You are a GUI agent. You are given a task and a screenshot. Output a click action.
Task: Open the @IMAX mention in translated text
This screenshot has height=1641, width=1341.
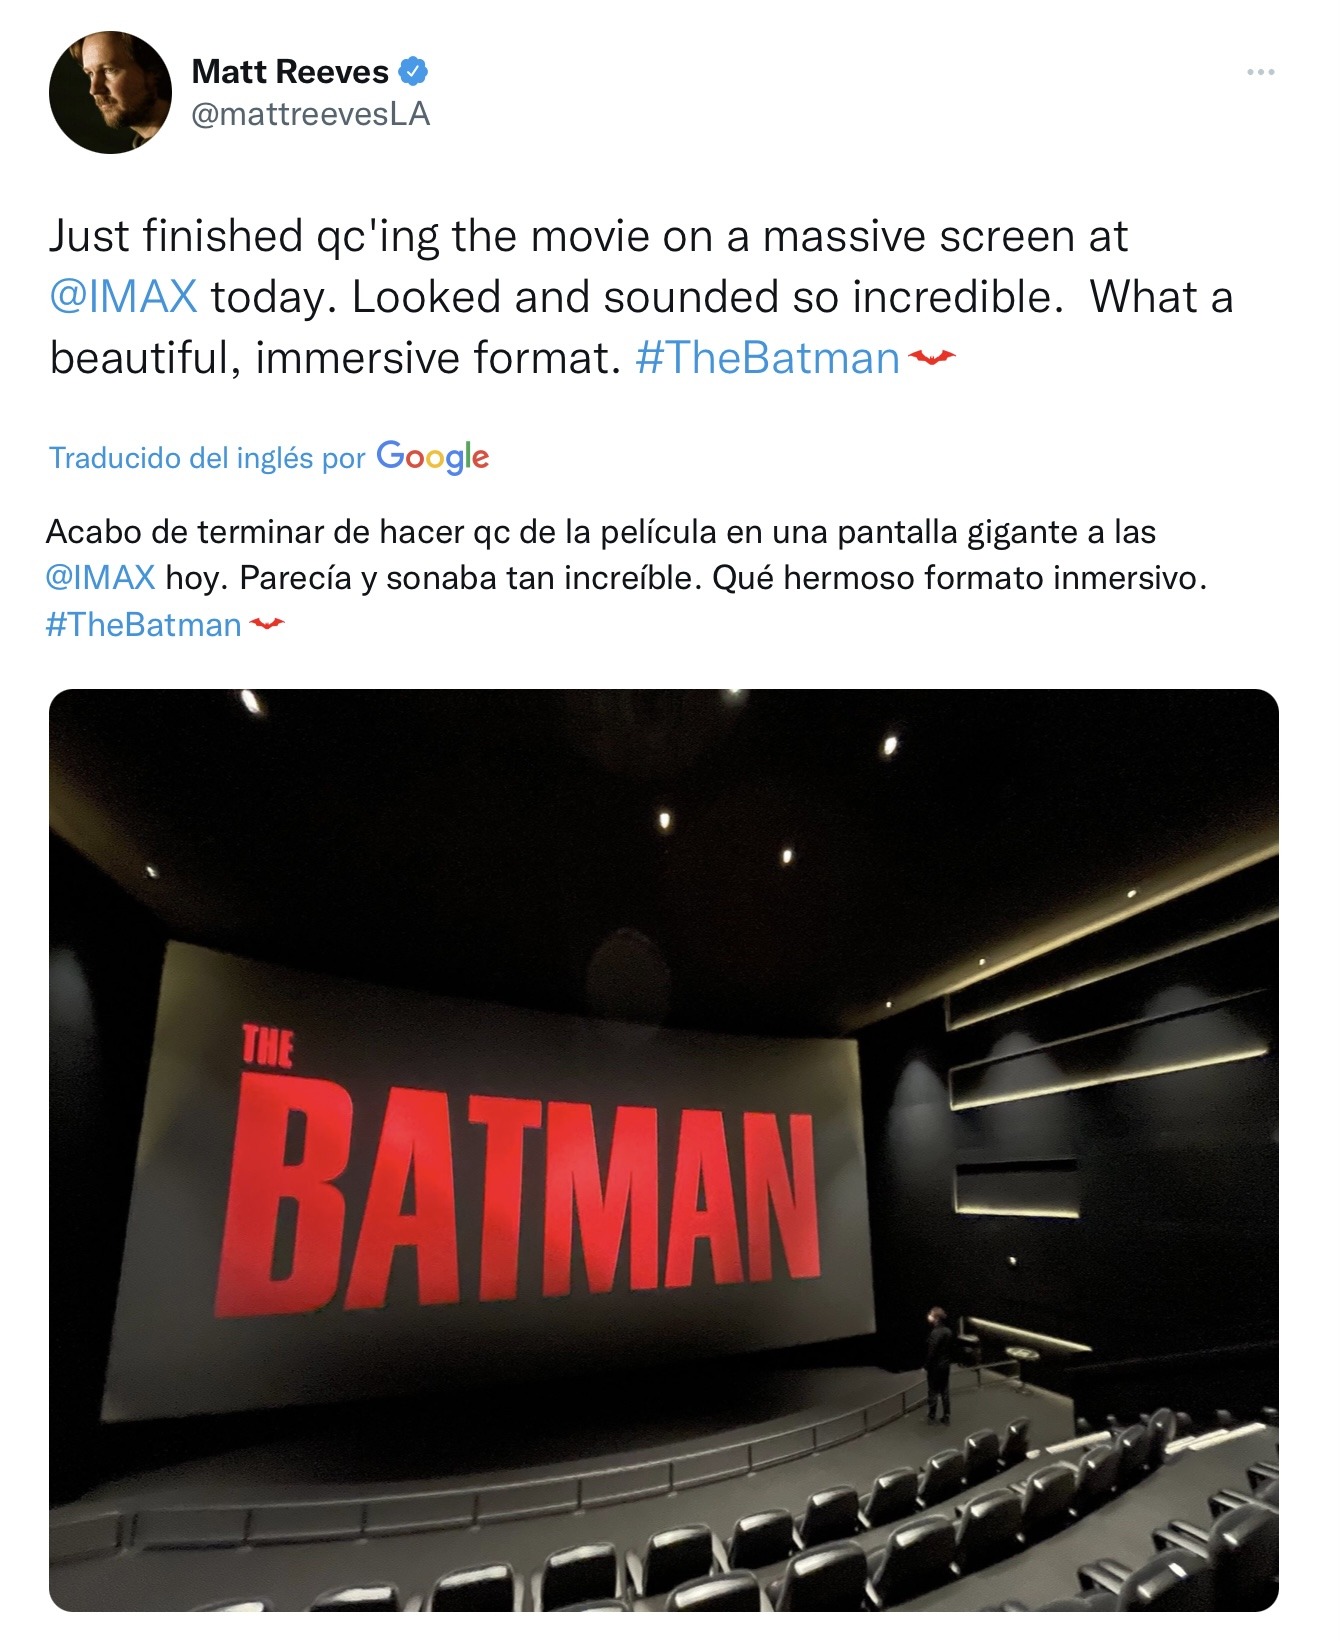click(101, 578)
